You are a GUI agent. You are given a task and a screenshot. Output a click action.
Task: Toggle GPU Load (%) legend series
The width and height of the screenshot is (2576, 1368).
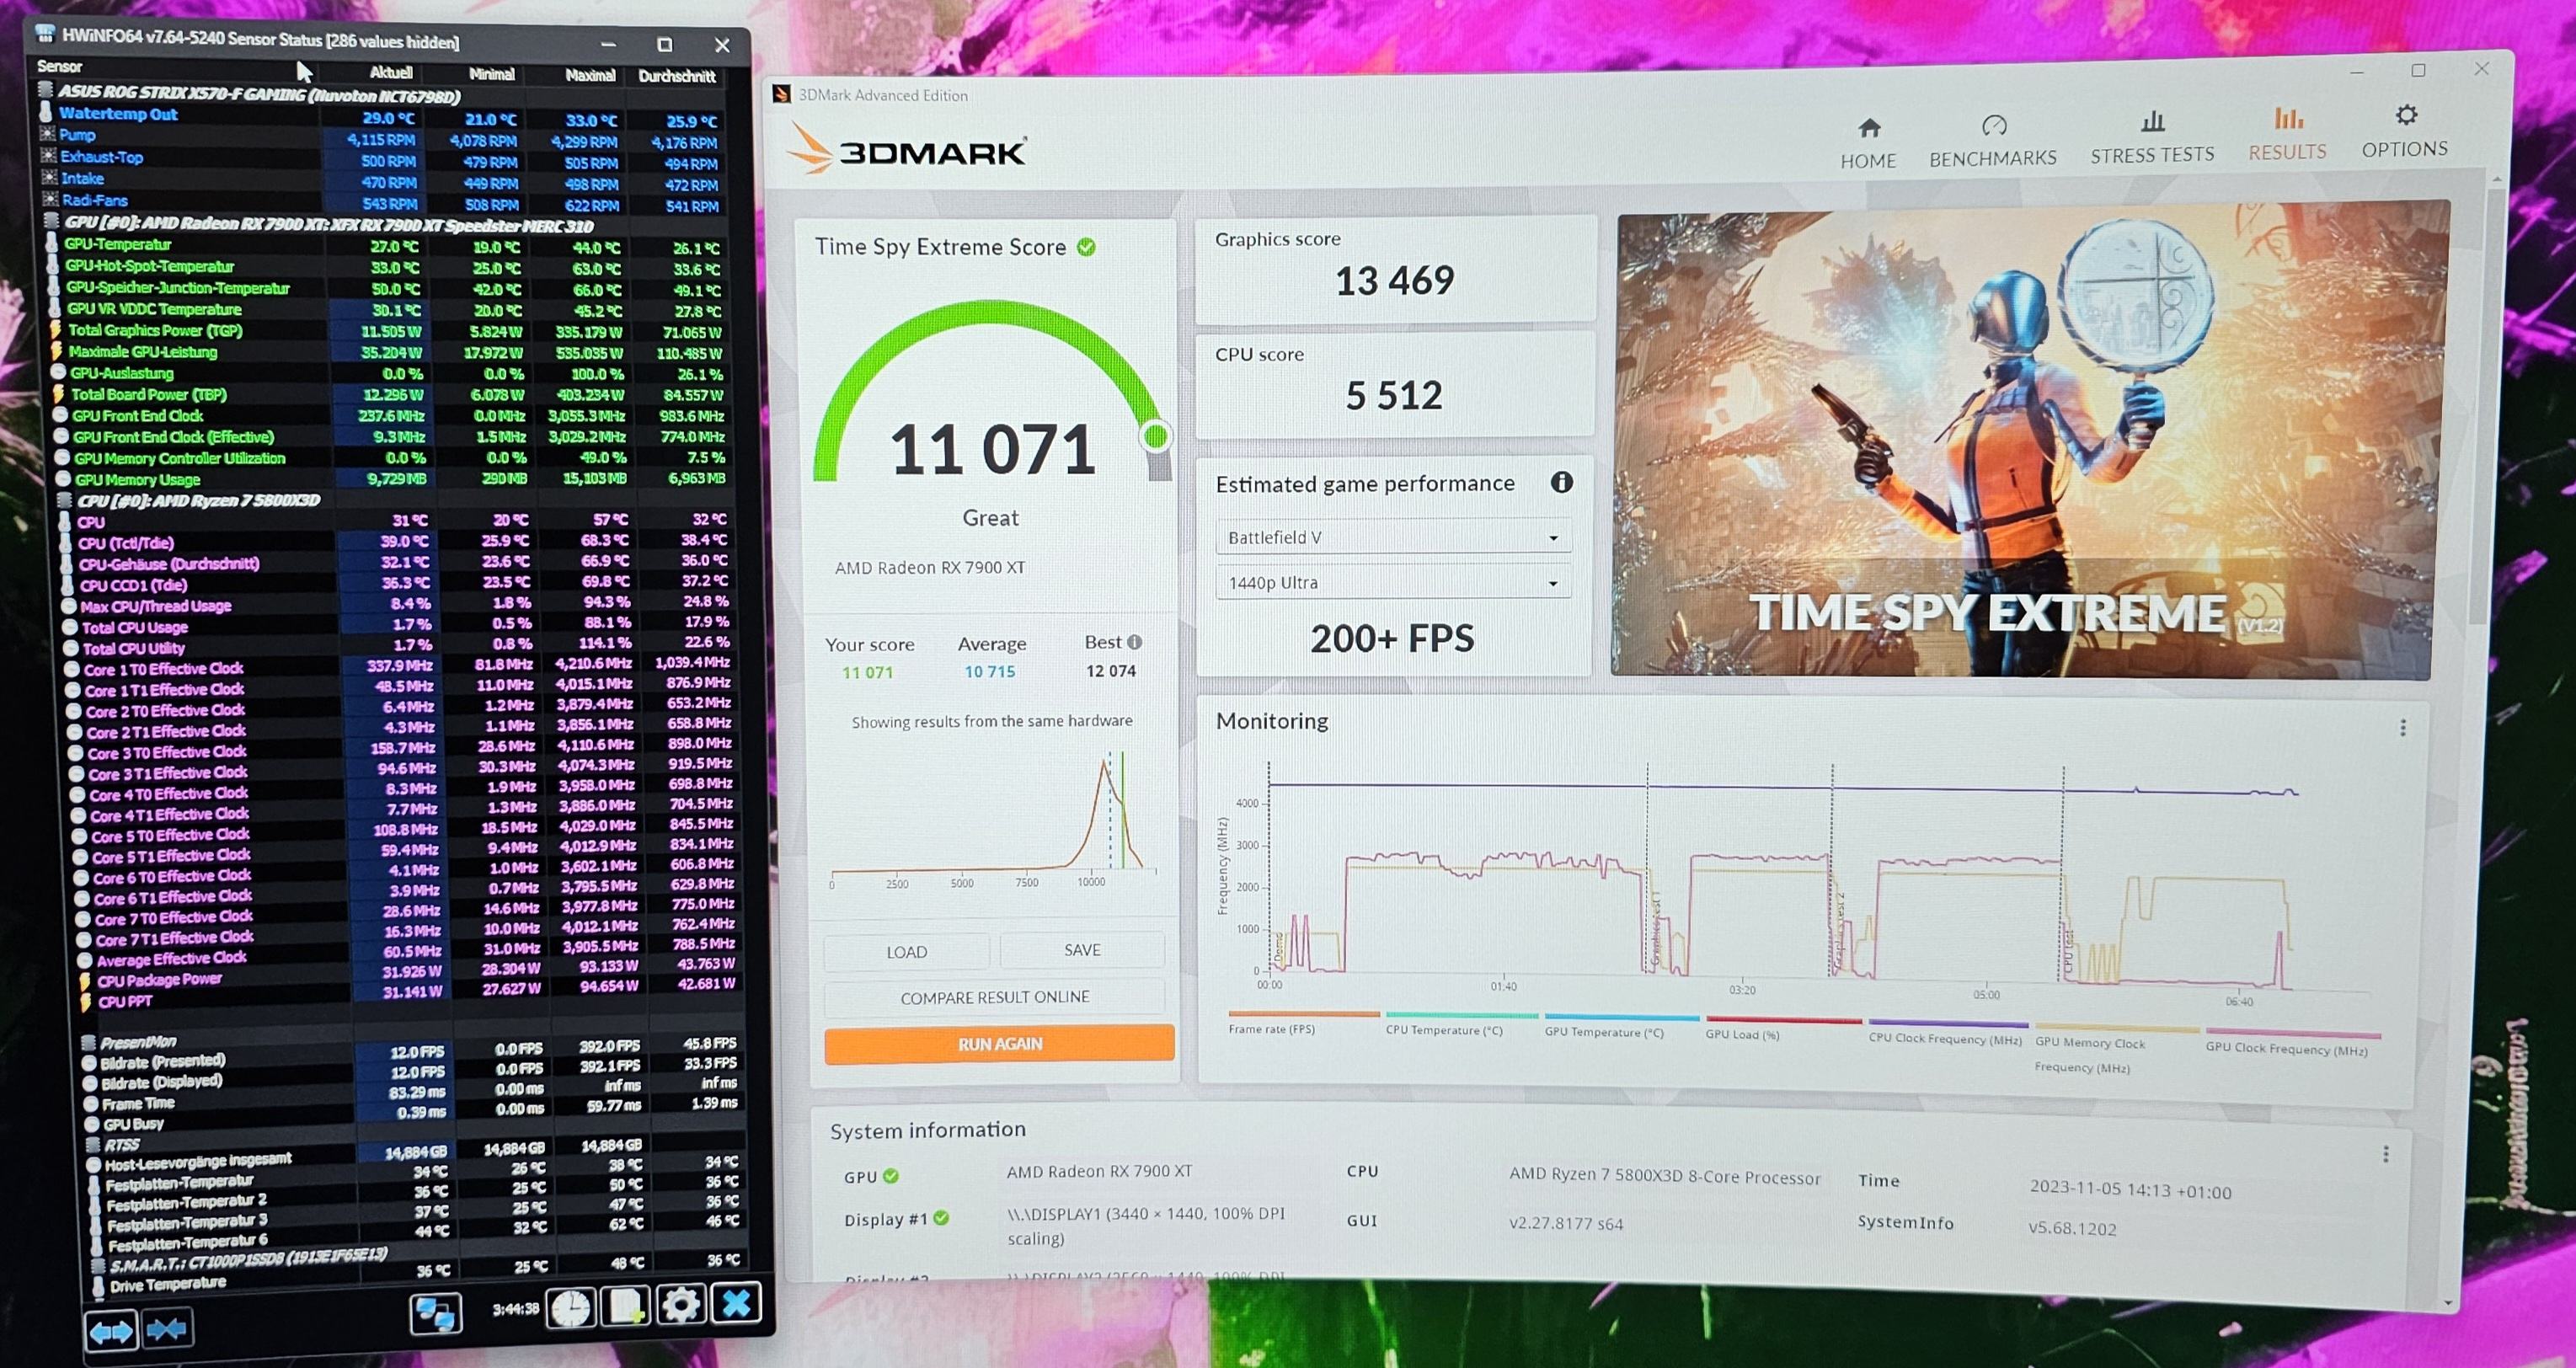(1783, 1028)
